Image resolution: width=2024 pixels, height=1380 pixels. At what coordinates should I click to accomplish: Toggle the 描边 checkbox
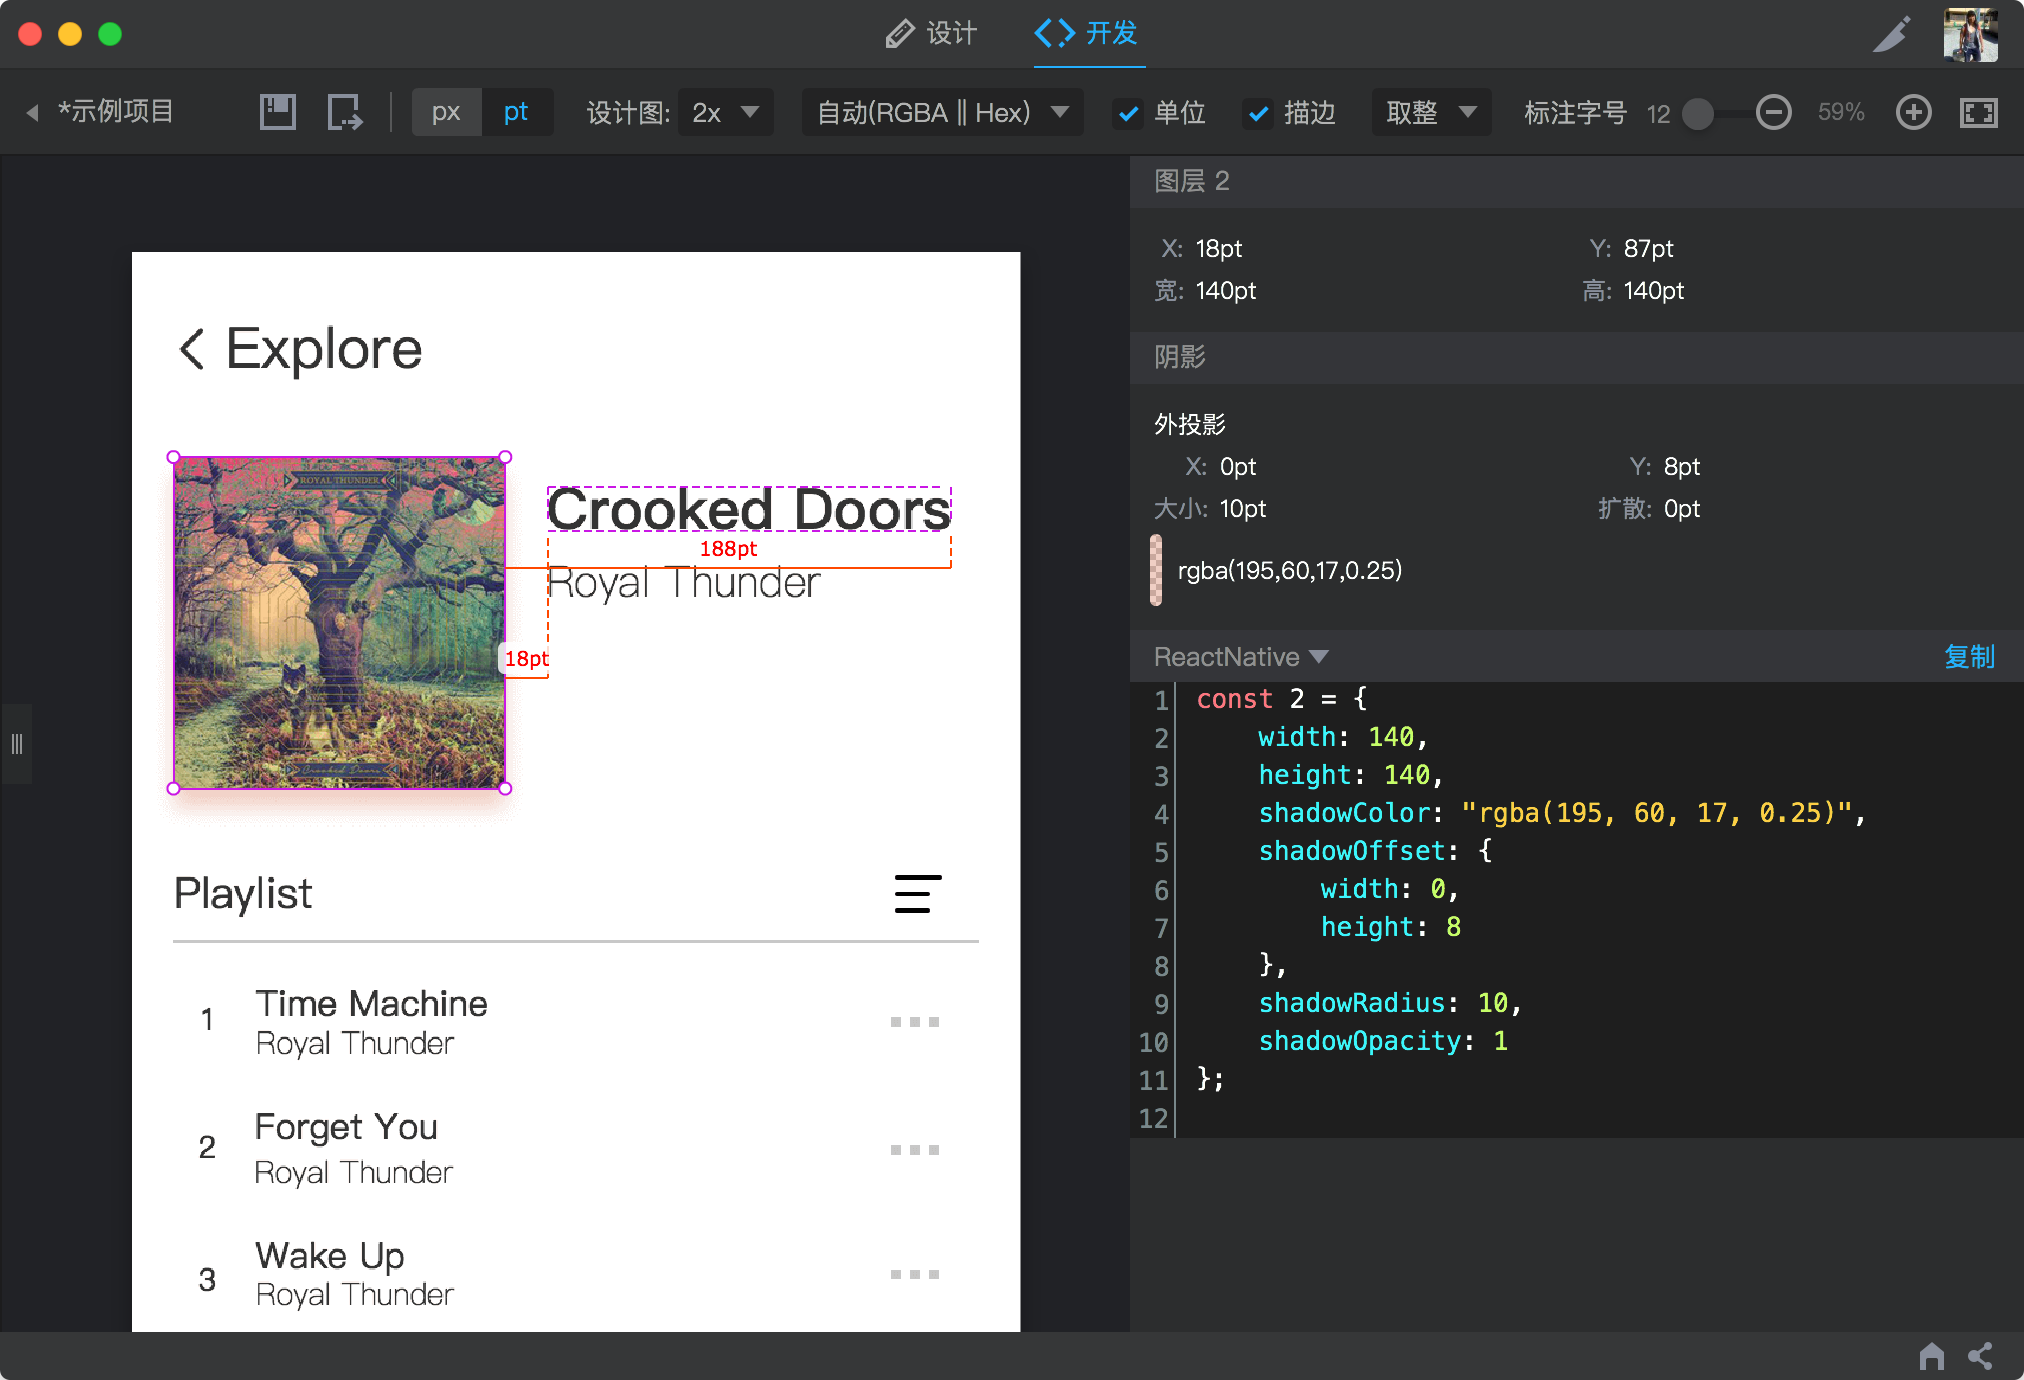(1258, 113)
